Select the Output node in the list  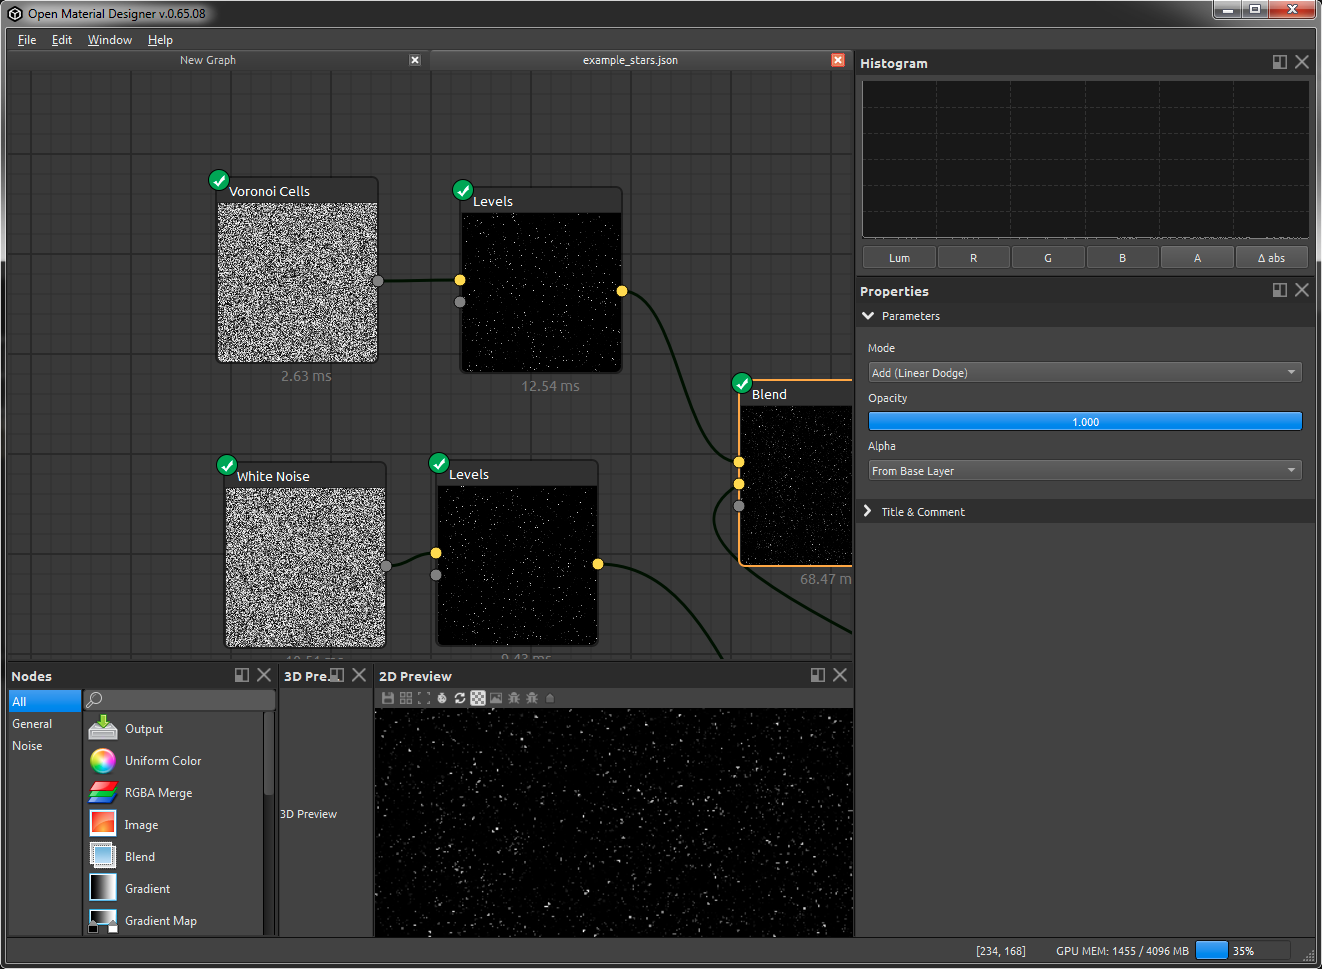click(173, 729)
